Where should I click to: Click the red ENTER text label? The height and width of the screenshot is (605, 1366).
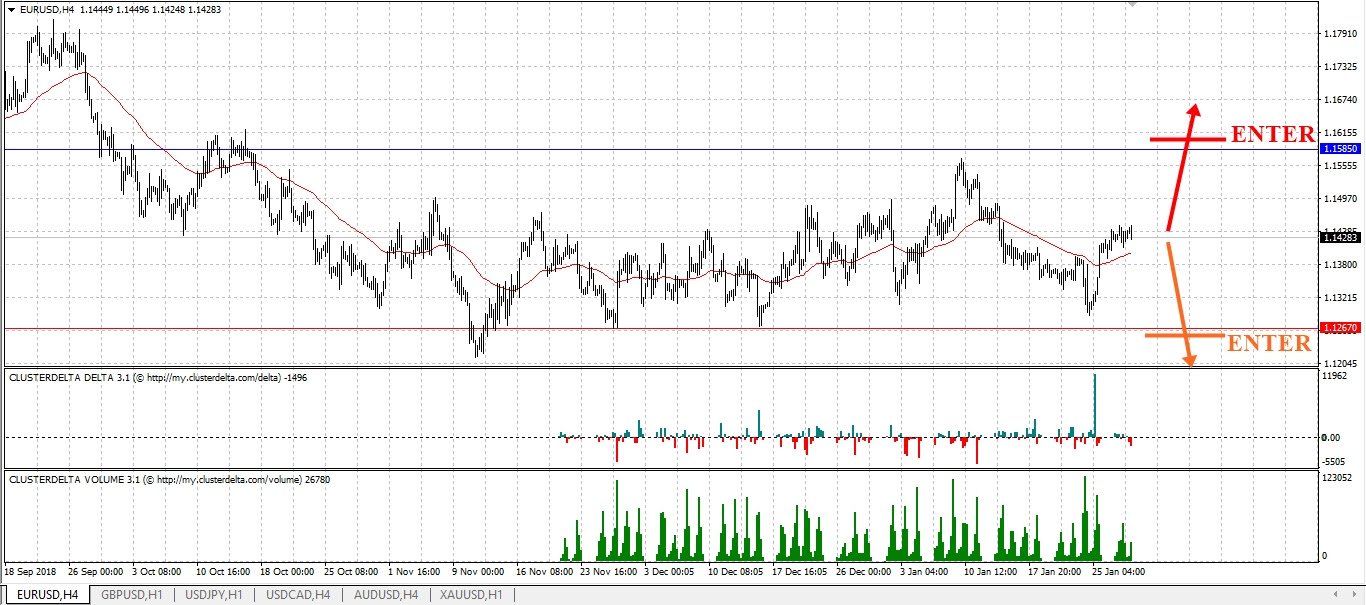pos(1272,135)
